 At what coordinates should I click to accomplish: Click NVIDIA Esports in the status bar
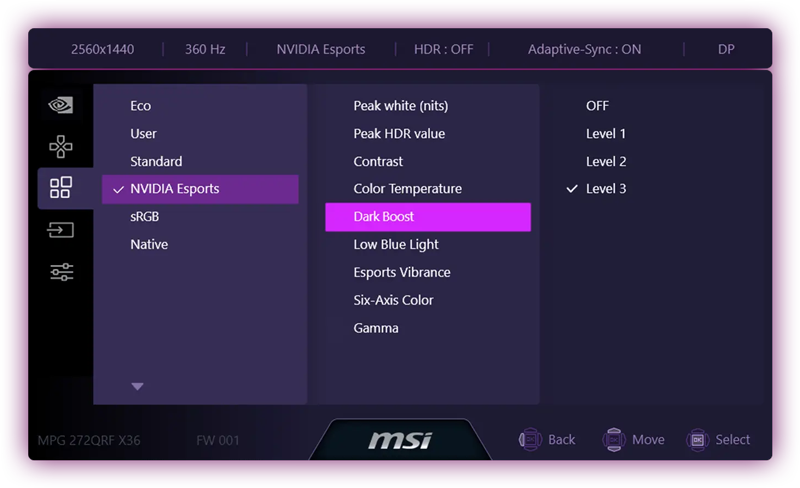pyautogui.click(x=321, y=50)
